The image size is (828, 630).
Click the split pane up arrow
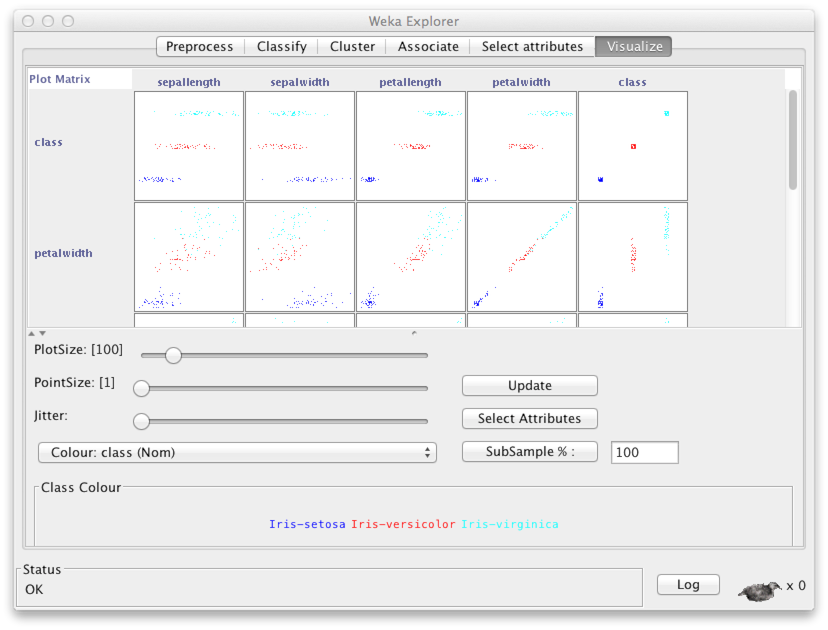pyautogui.click(x=32, y=333)
